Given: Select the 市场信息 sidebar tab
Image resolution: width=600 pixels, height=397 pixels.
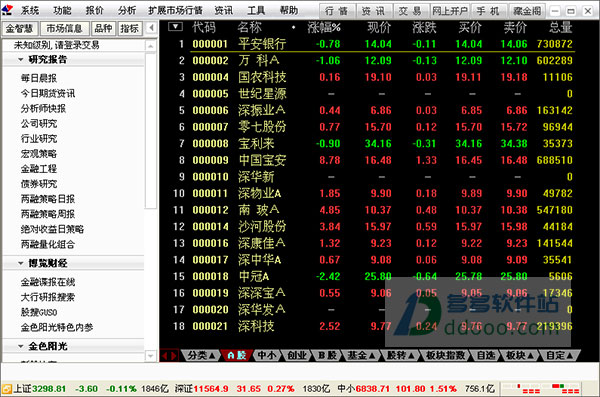Looking at the screenshot, I should pyautogui.click(x=64, y=28).
